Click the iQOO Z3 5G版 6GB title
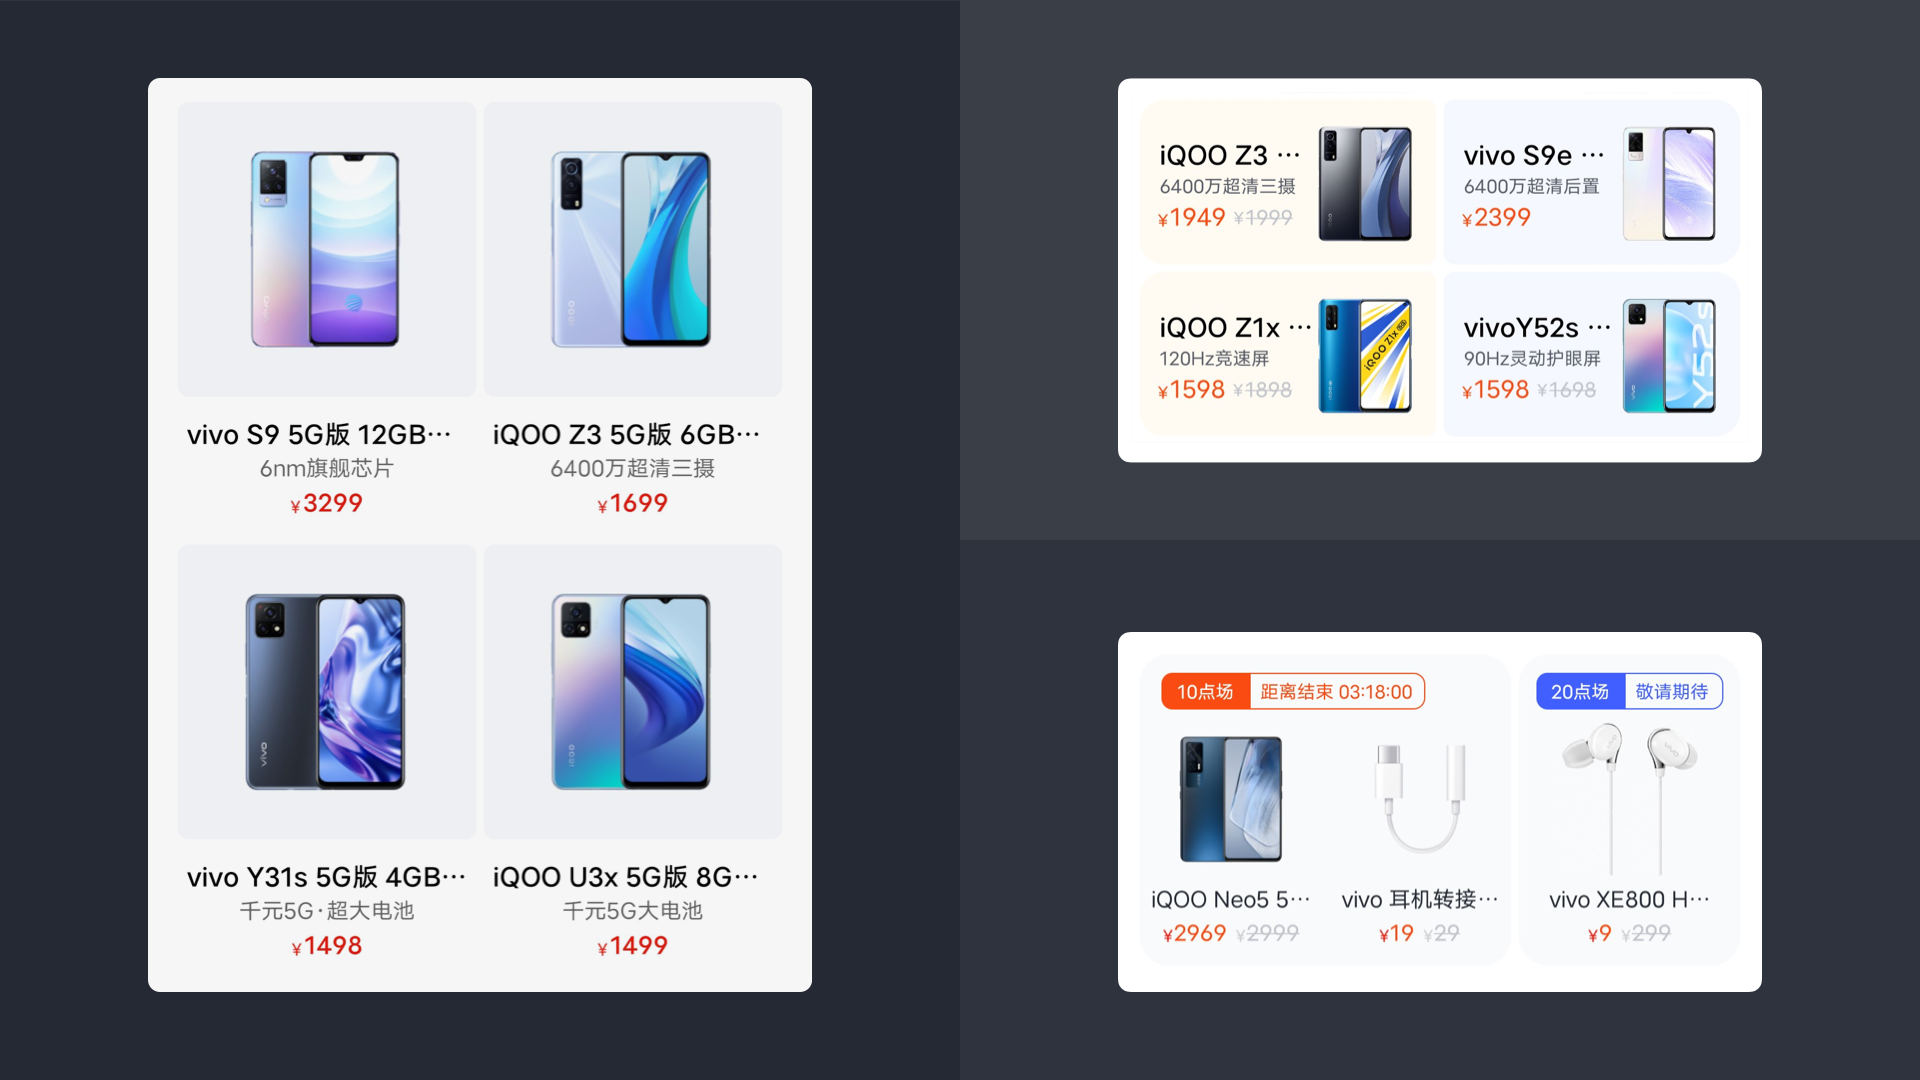The image size is (1920, 1080). 626,435
